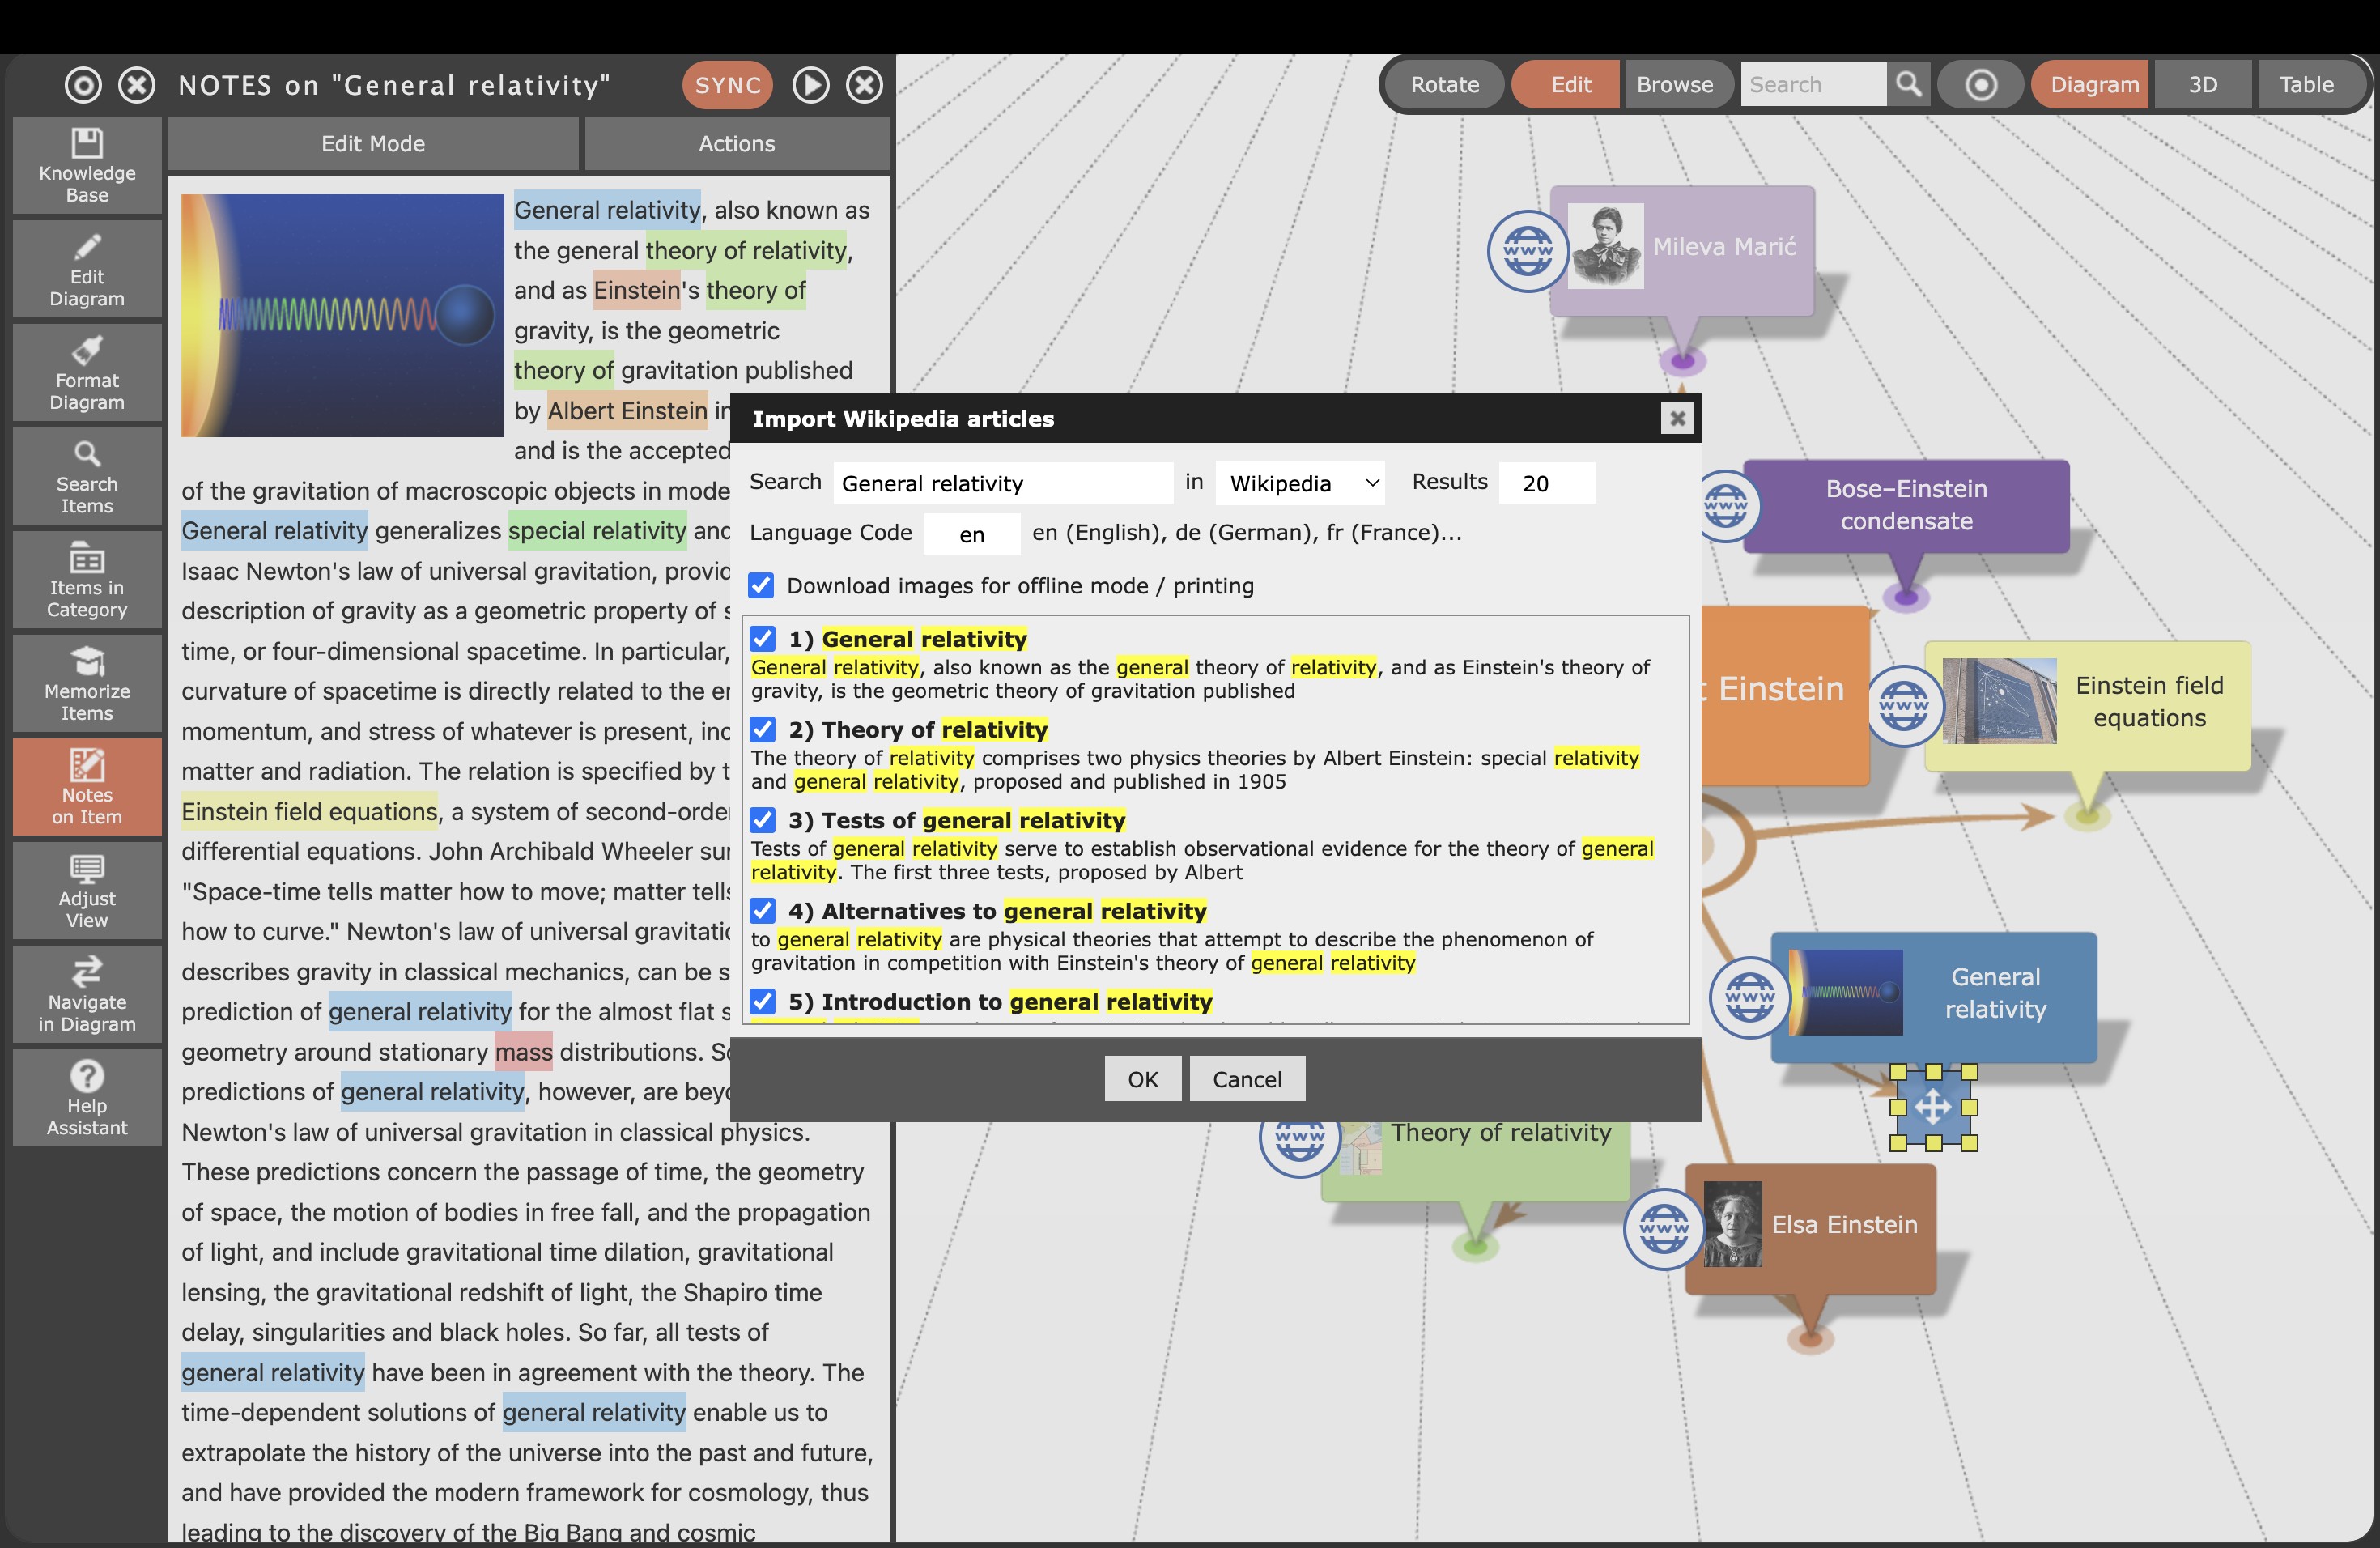Open Navigate in Diagram tool
2380x1548 pixels.
[x=87, y=994]
